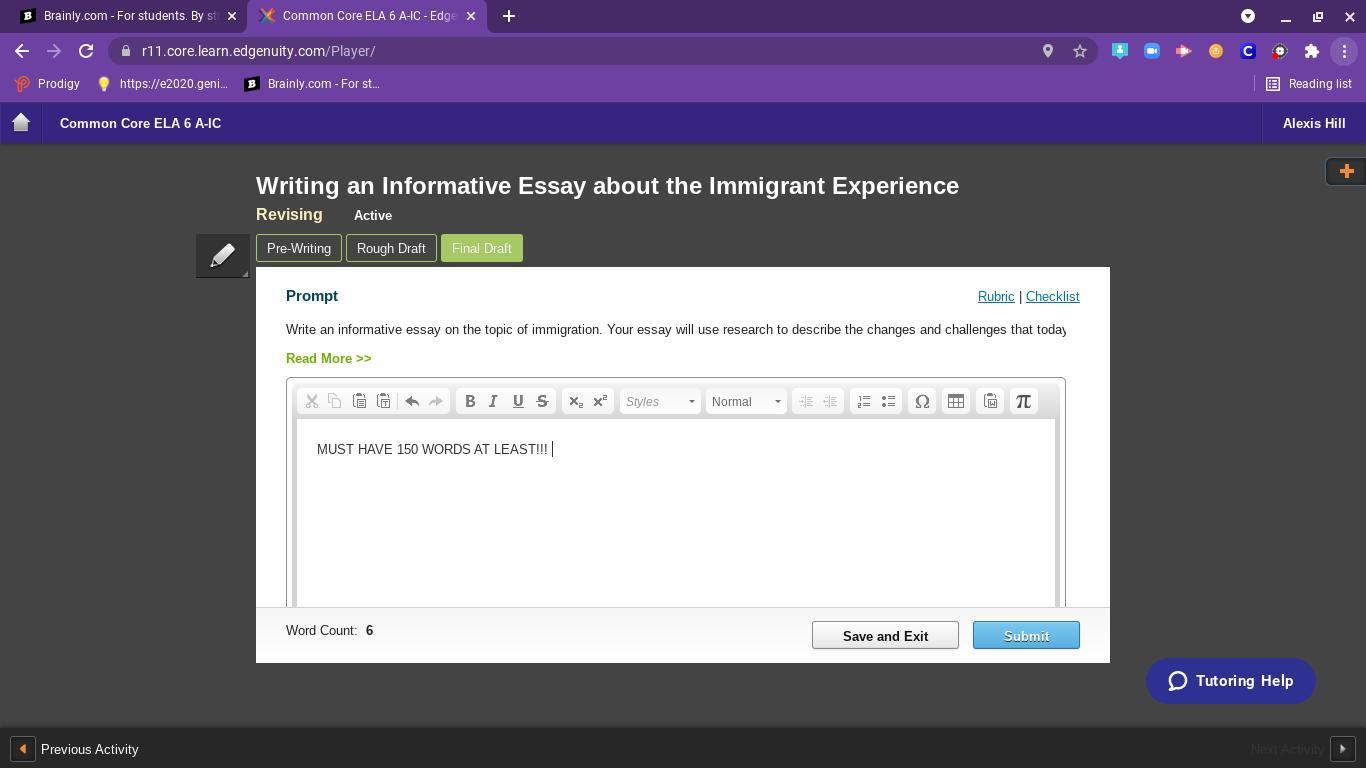Viewport: 1366px width, 768px height.
Task: Open the blue C extension icon
Action: pos(1248,51)
